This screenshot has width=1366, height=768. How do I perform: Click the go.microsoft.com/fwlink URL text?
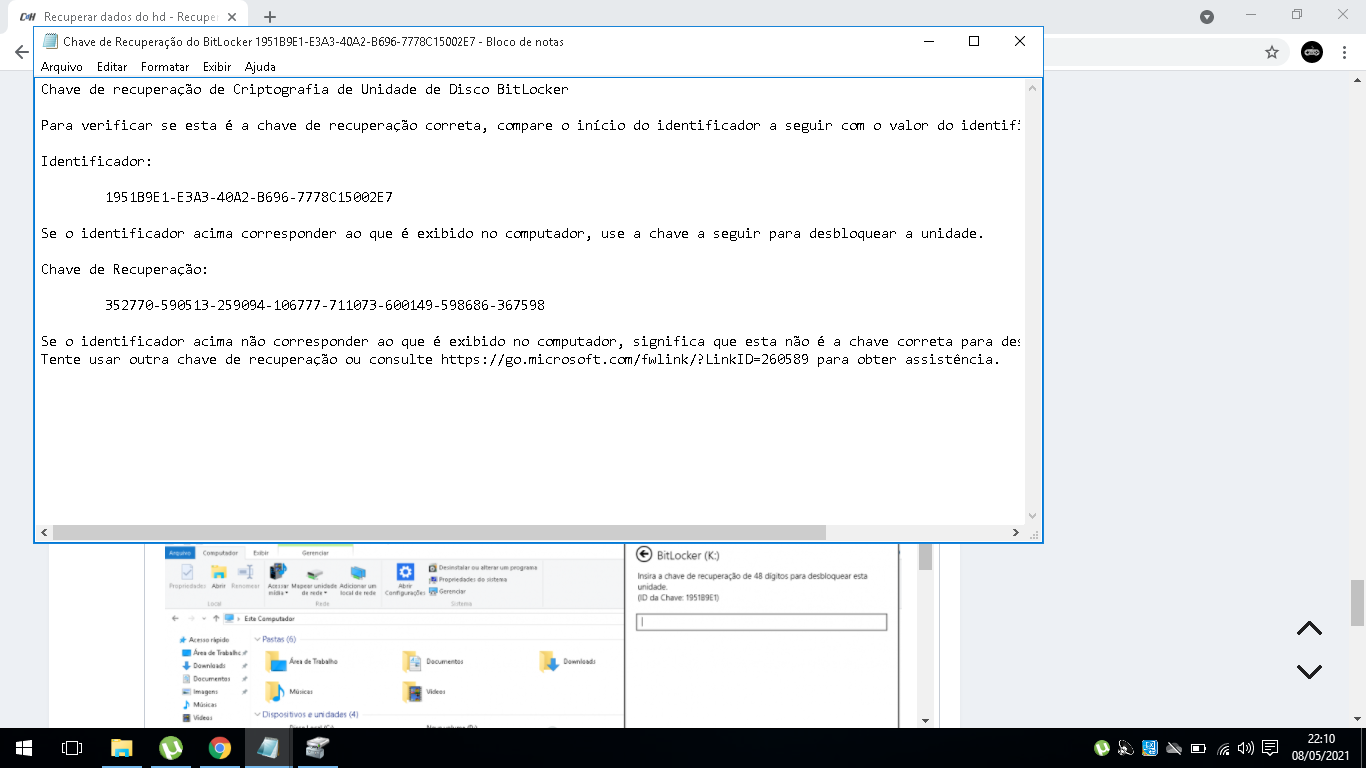[625, 359]
